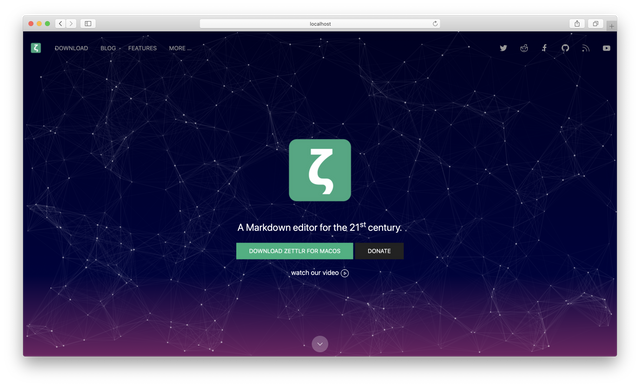
Task: Open the Reddit icon link
Action: 524,48
